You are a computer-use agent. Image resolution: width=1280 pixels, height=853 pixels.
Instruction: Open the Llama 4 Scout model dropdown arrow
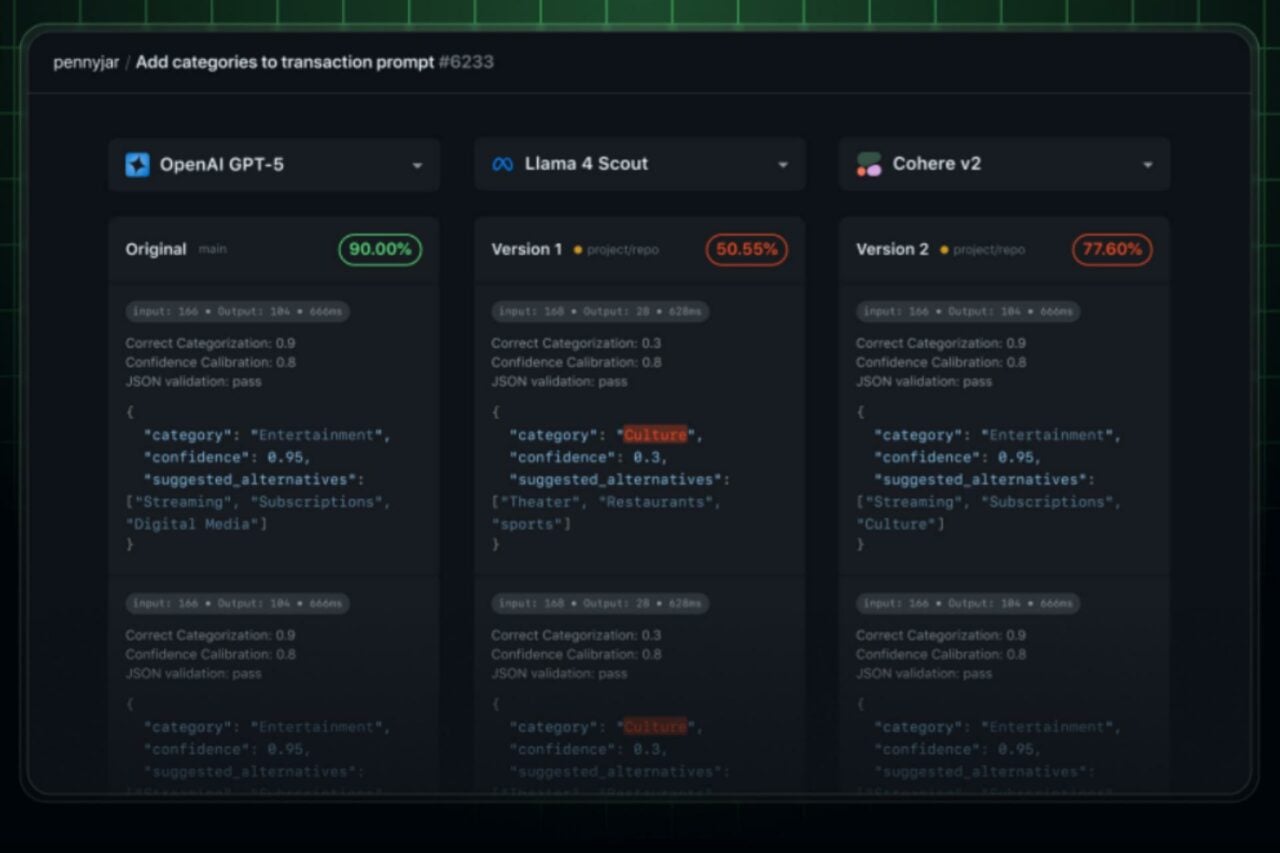tap(783, 165)
